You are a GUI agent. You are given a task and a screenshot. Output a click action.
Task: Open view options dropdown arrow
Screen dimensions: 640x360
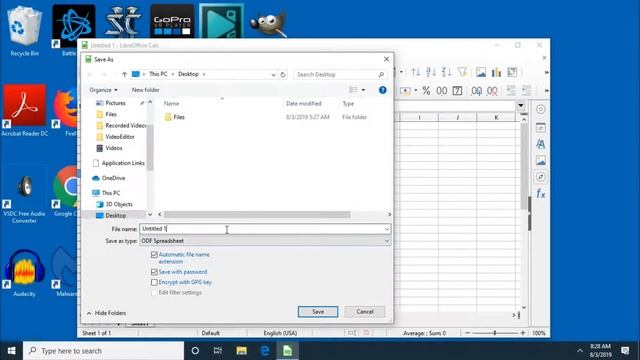(363, 90)
